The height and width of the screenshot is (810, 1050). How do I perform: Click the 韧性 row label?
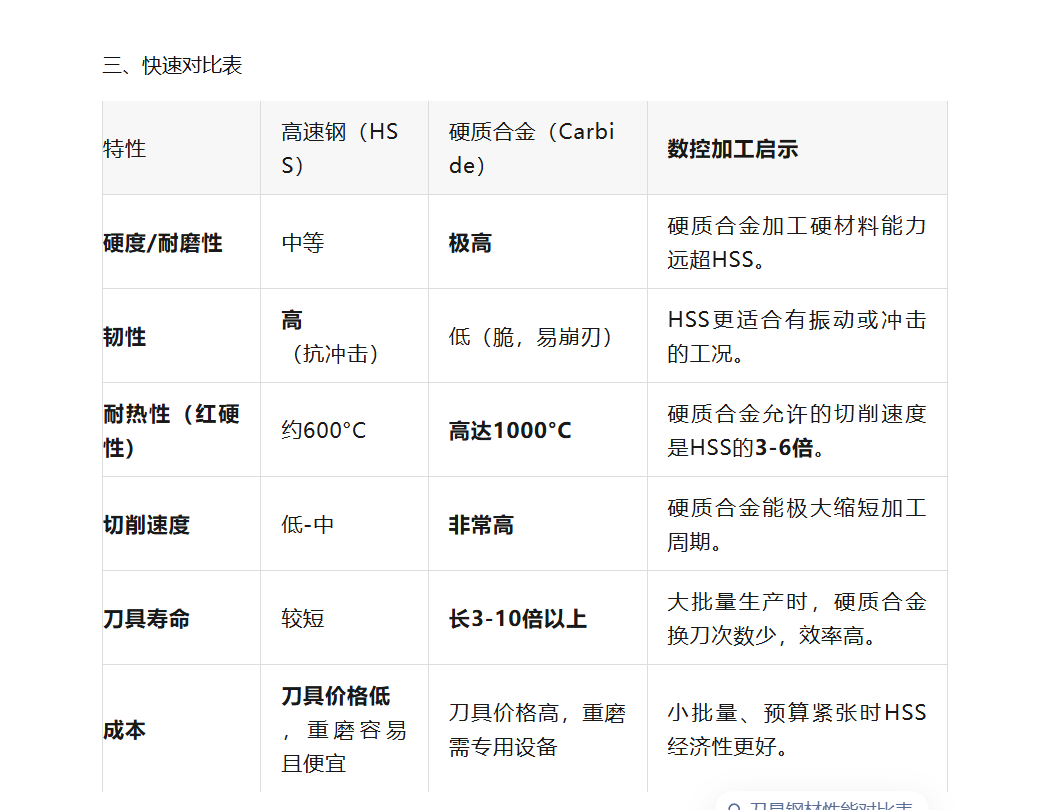pos(125,337)
